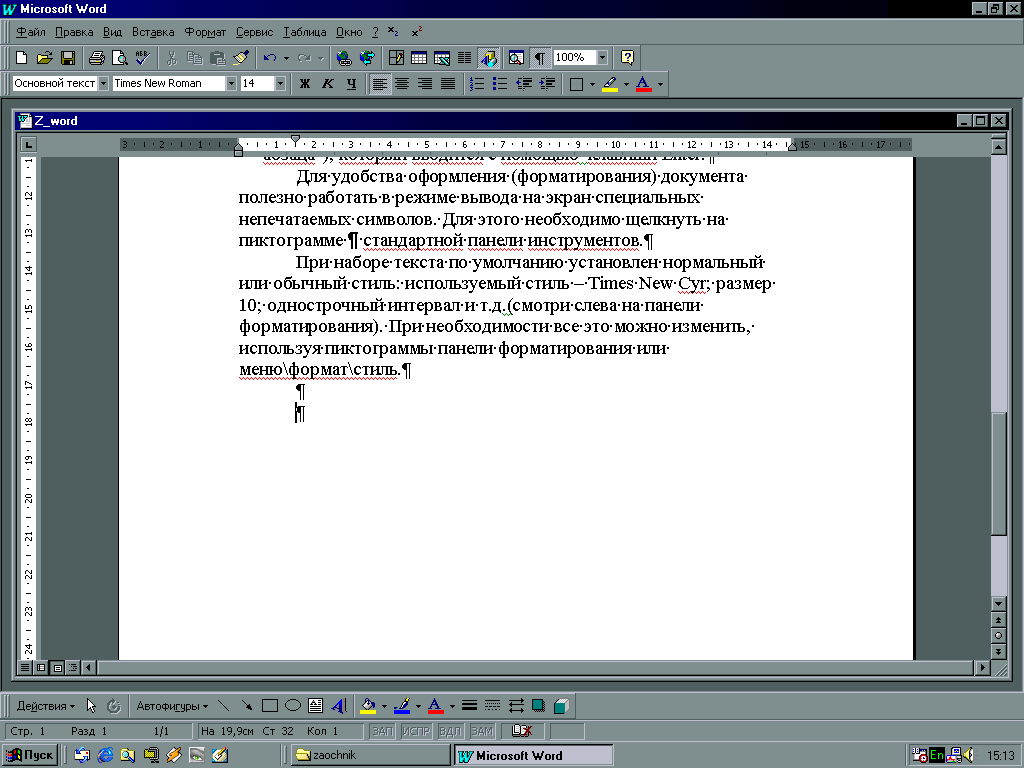
Task: Click the Пуск Start button
Action: pyautogui.click(x=30, y=755)
